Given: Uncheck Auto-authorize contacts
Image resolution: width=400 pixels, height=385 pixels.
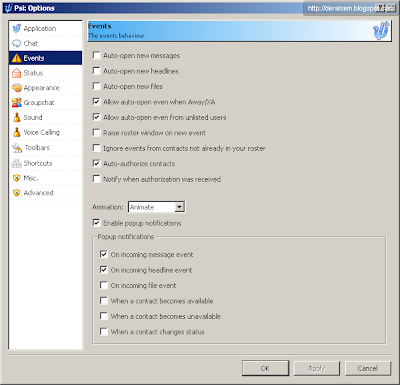Looking at the screenshot, I should pos(96,163).
